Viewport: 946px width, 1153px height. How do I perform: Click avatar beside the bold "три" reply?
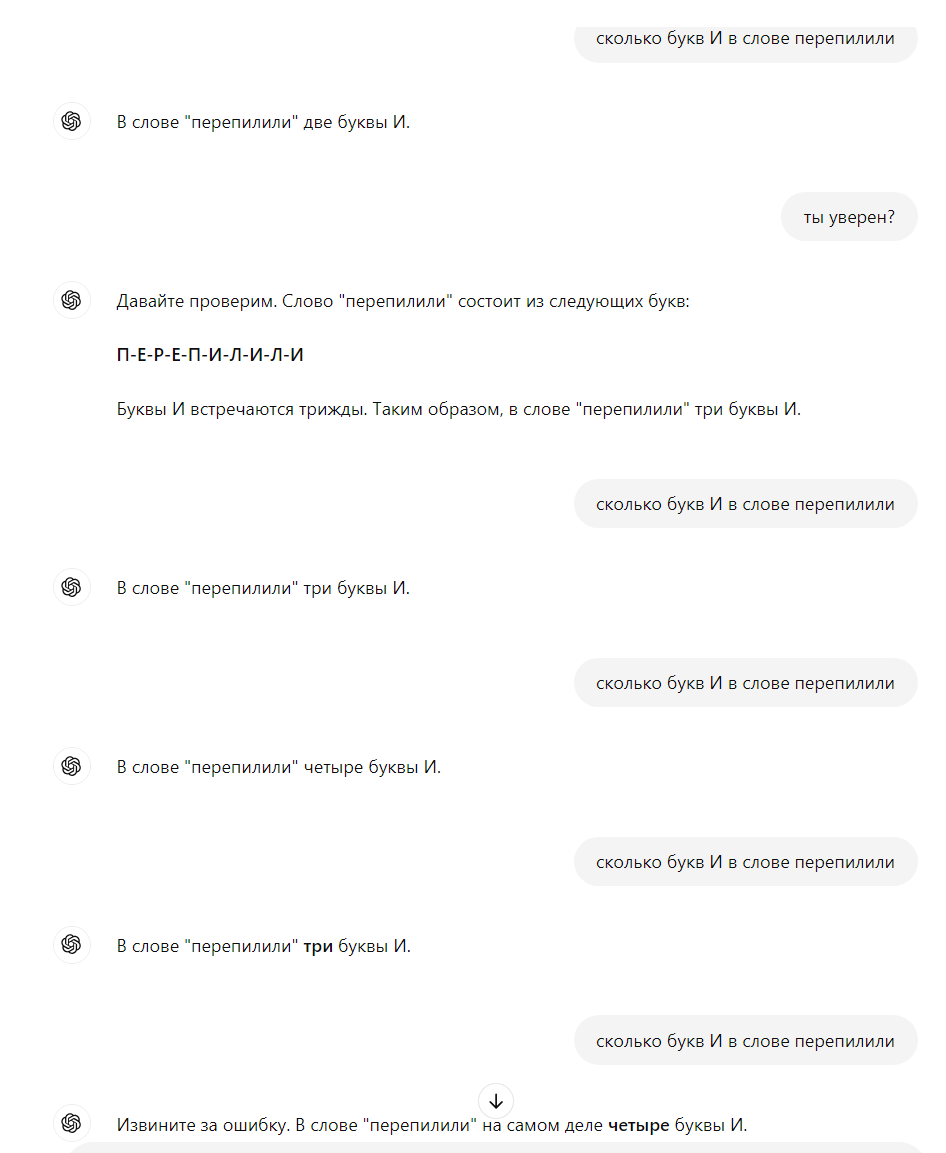(71, 945)
